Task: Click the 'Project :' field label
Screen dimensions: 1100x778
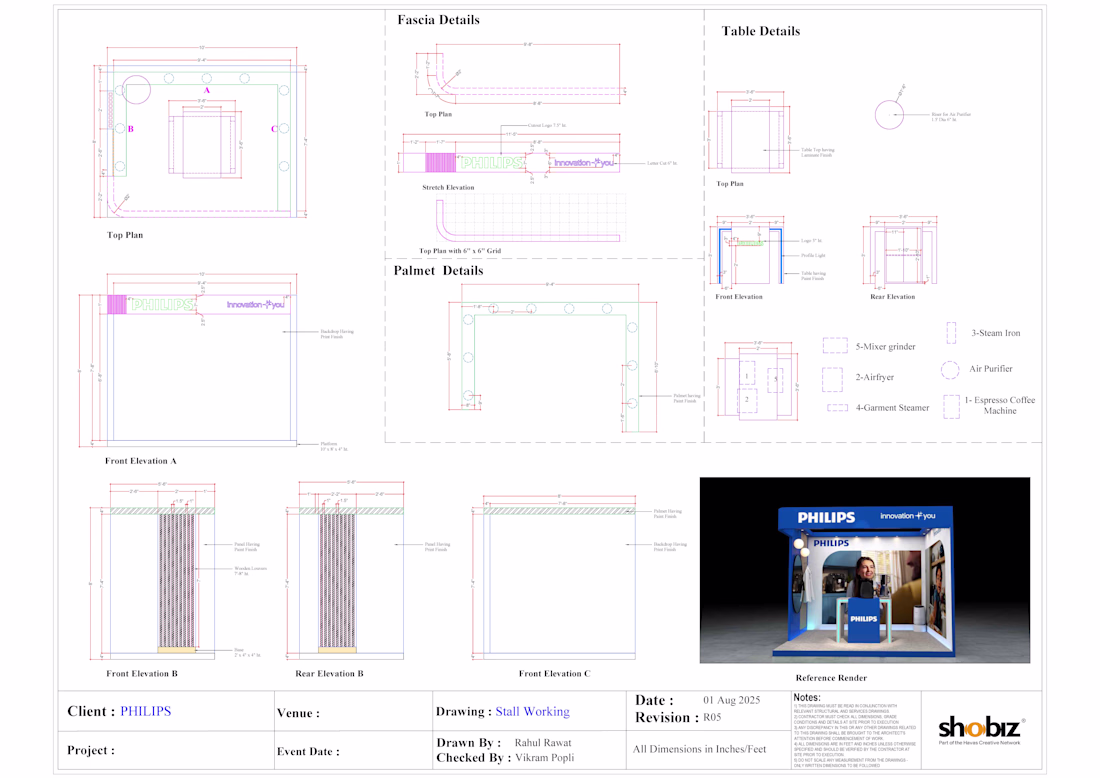Action: click(x=90, y=751)
